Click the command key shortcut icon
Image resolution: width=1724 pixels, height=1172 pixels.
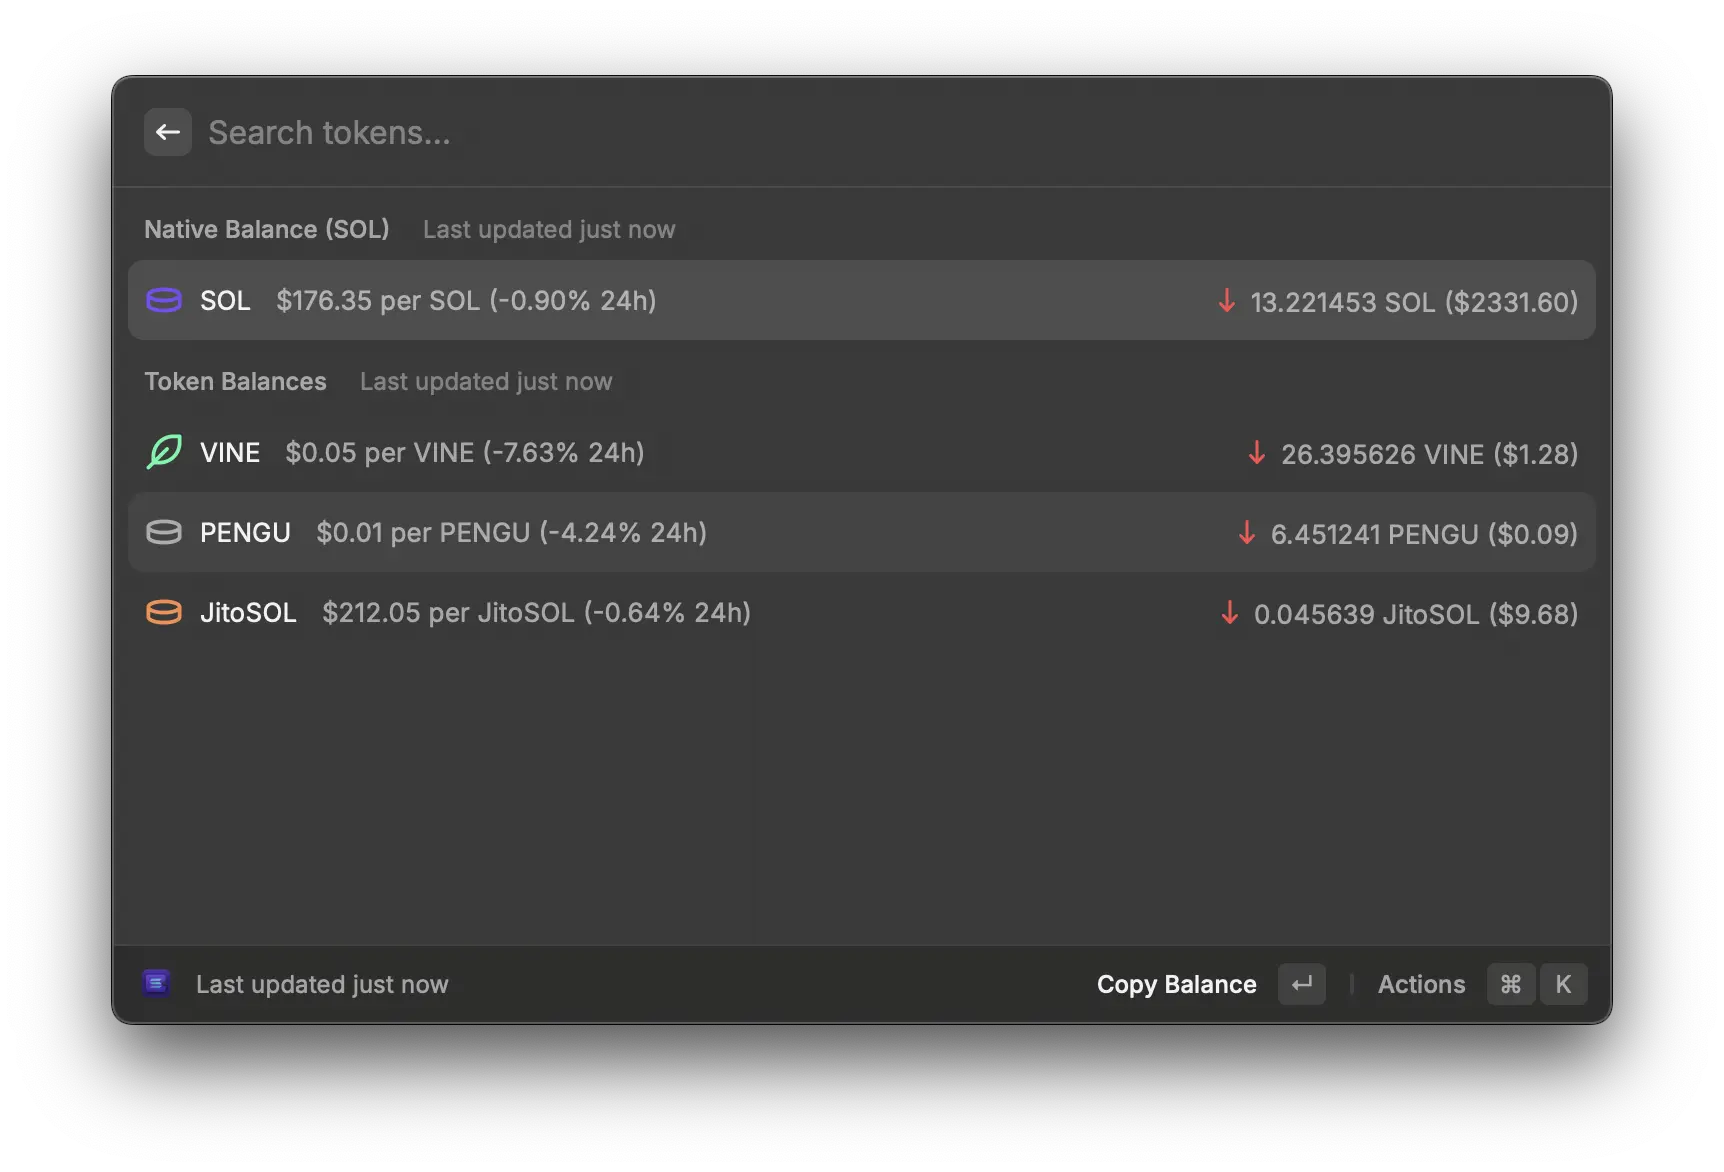click(x=1510, y=984)
